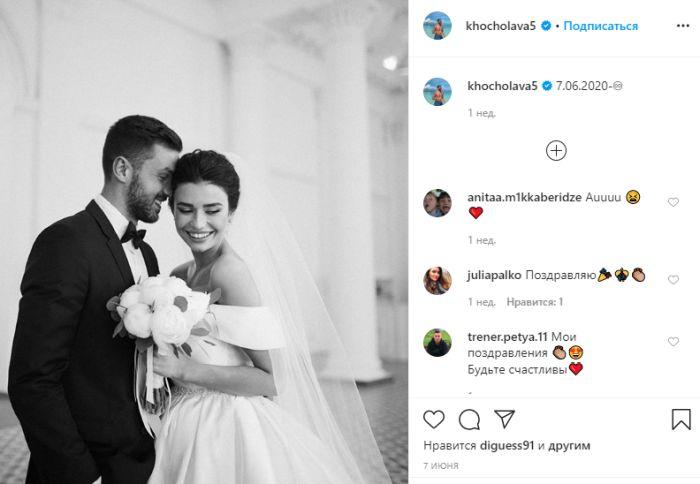Click the wedding photo
Viewport: 700px width, 484px height.
pos(204,242)
